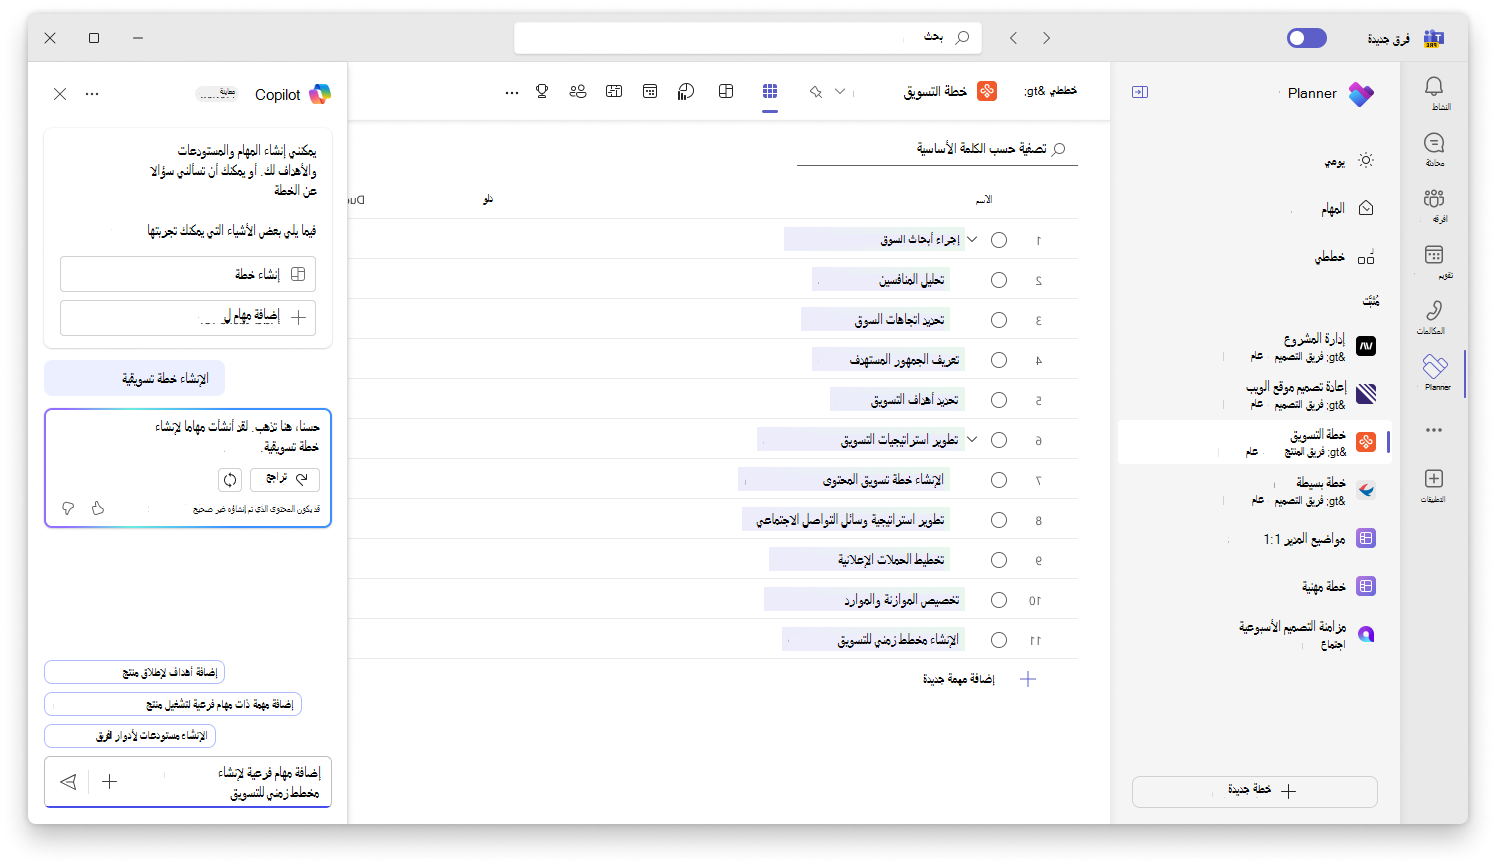Open Copilot pane more options ellipsis
The image size is (1496, 866).
[92, 94]
